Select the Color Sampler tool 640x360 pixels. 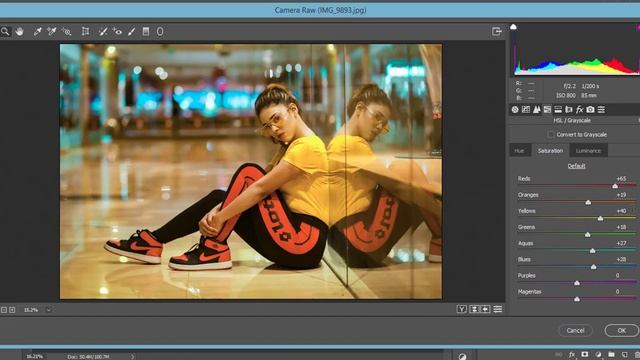(x=51, y=31)
